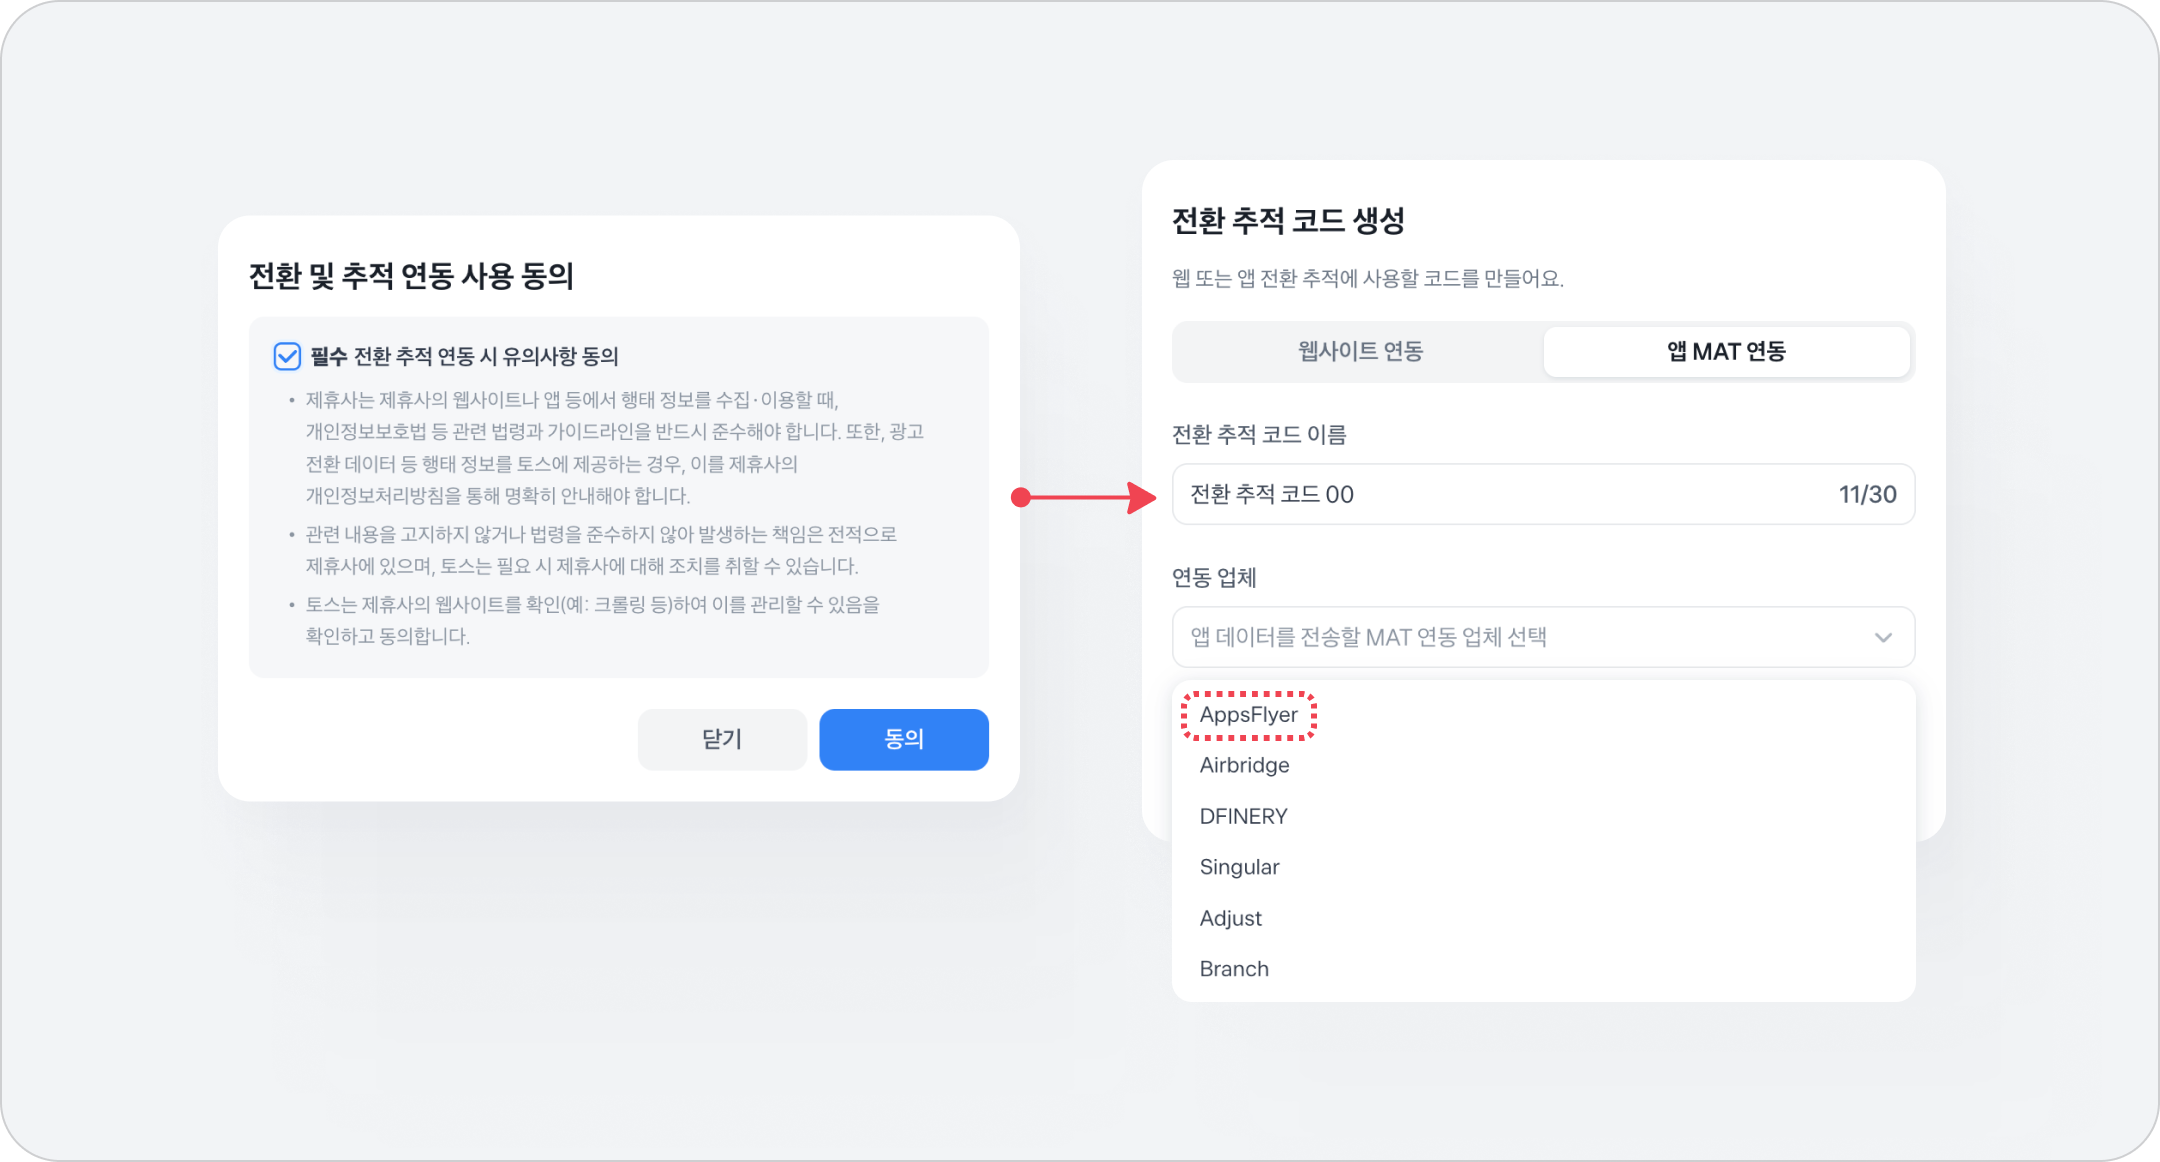The image size is (2160, 1162).
Task: Check the 필수 agreement checkbox
Action: click(x=287, y=356)
